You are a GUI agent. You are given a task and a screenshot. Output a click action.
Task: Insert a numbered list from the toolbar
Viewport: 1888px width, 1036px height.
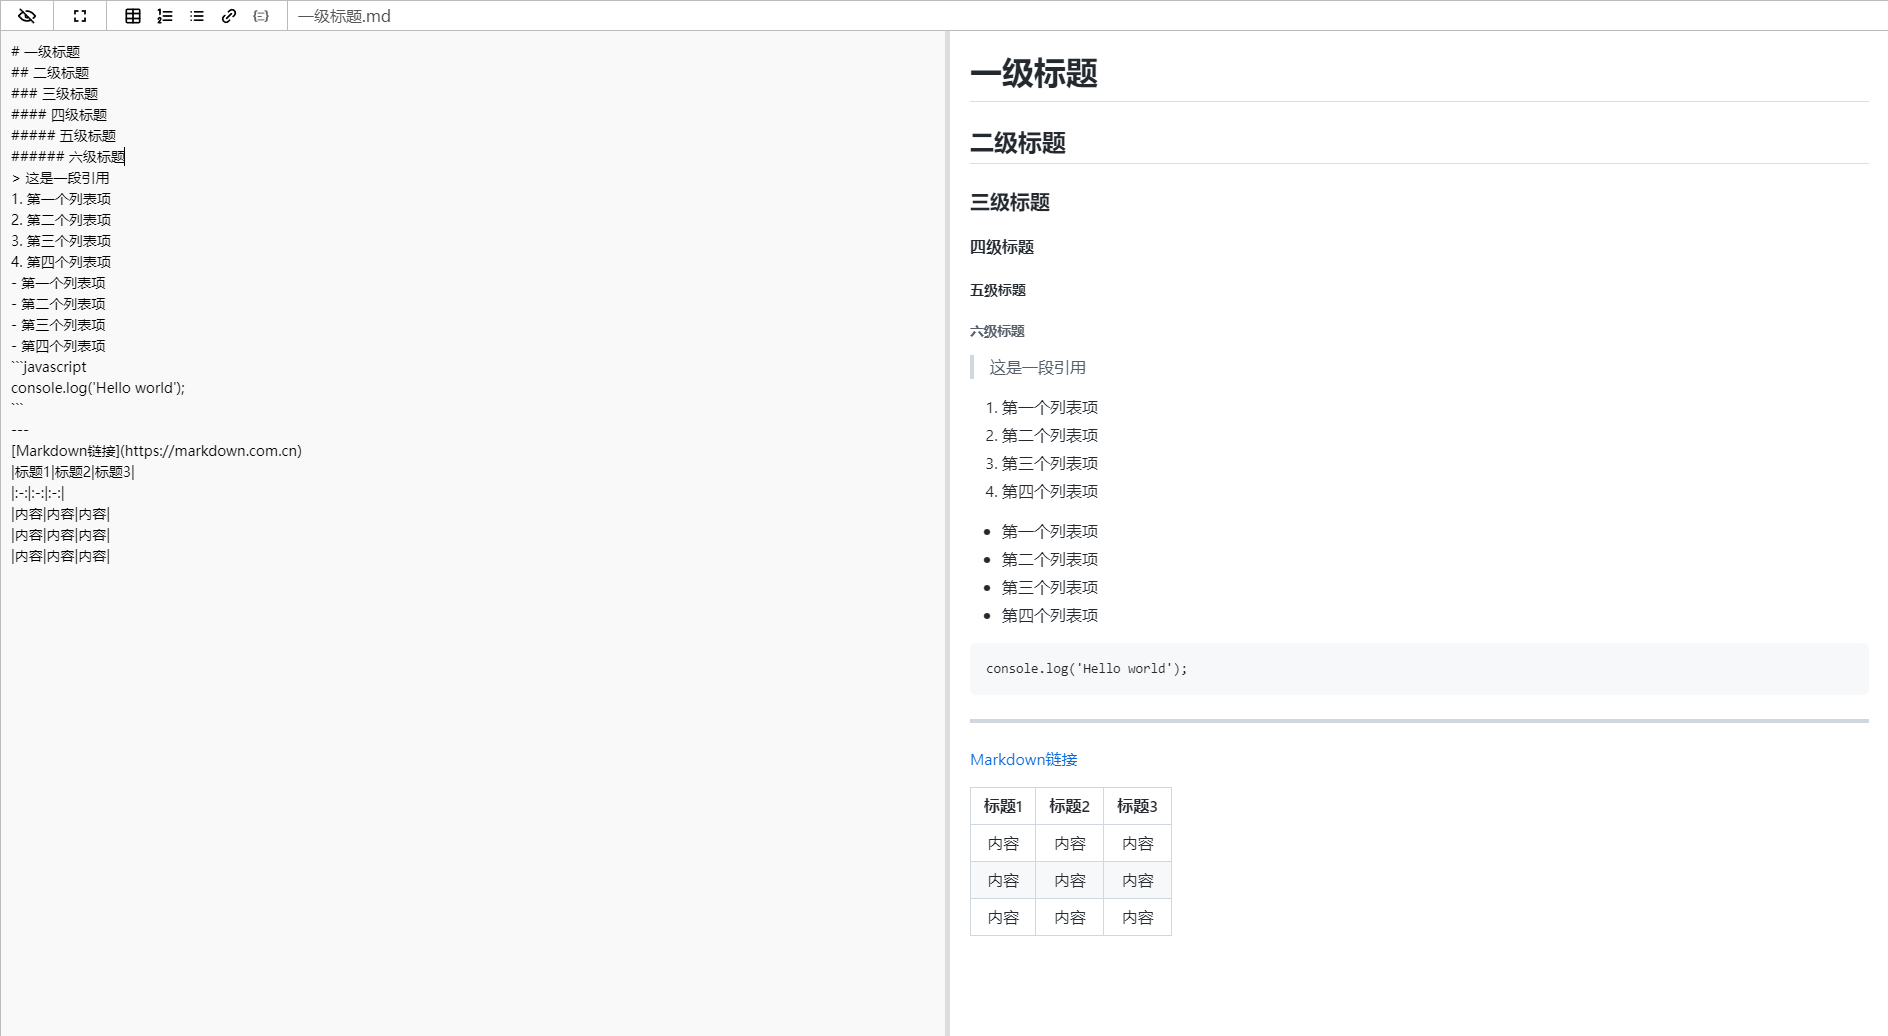pos(165,16)
